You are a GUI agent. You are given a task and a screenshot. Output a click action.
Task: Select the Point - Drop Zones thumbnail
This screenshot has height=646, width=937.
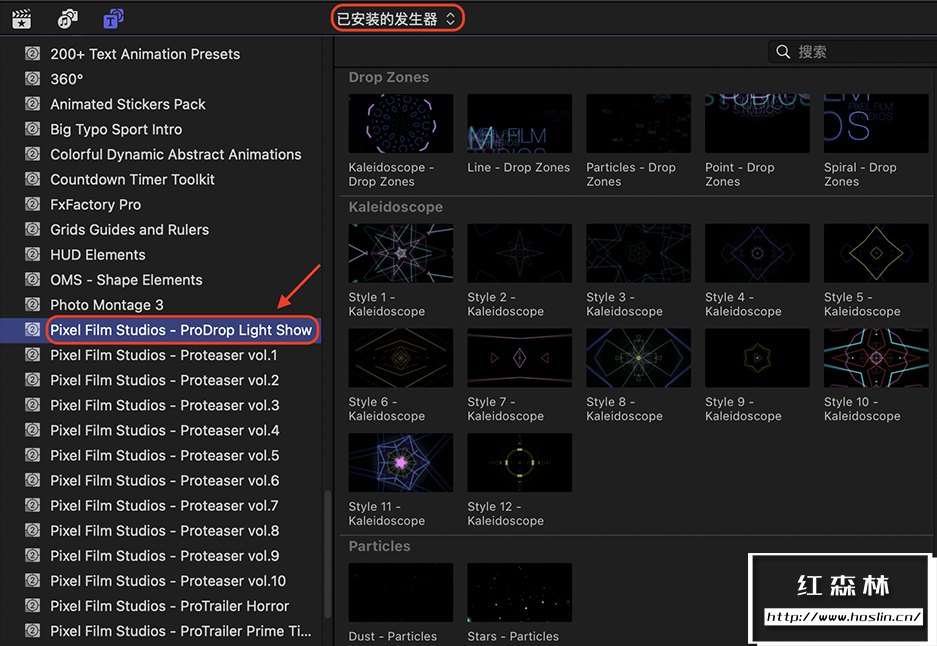pyautogui.click(x=757, y=123)
